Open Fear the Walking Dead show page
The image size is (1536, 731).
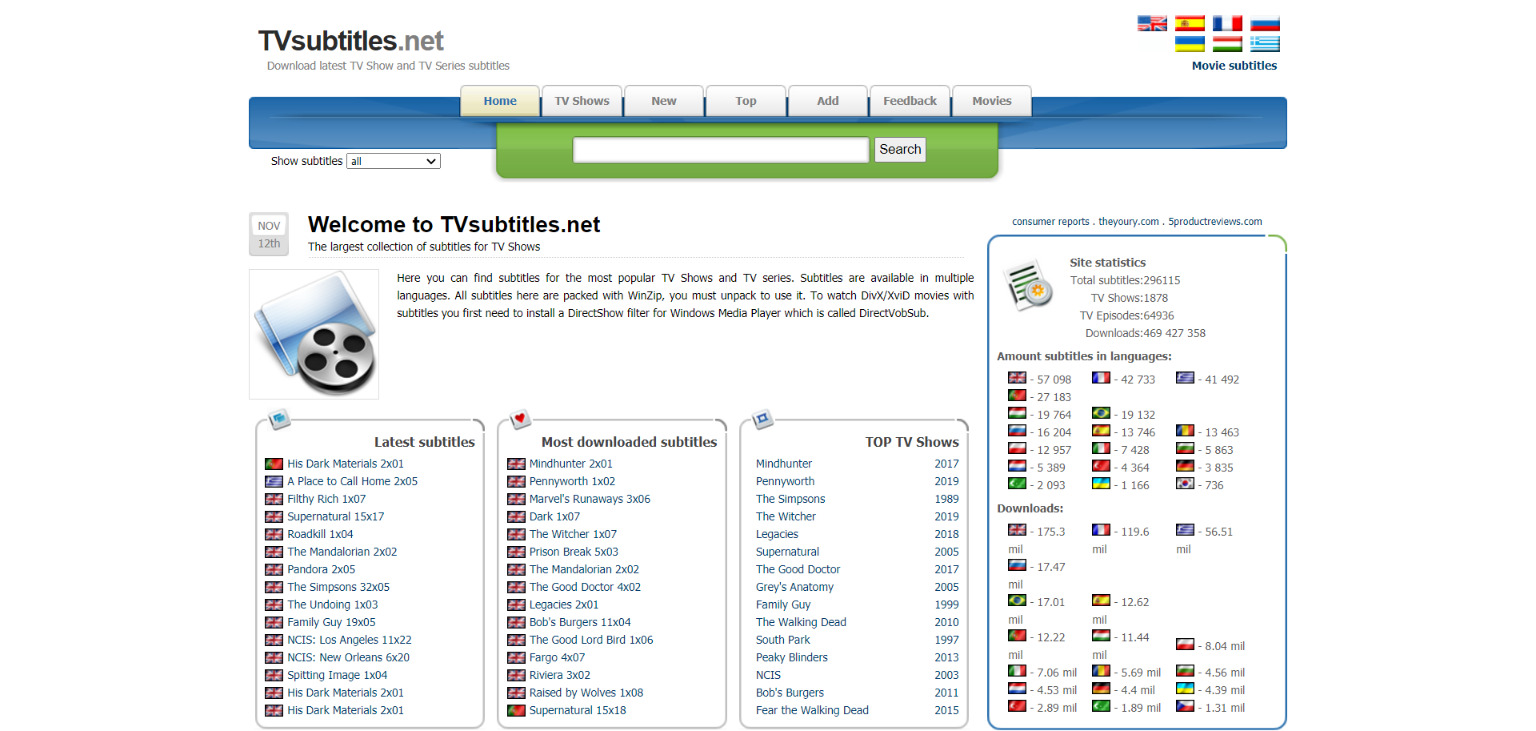pyautogui.click(x=812, y=710)
